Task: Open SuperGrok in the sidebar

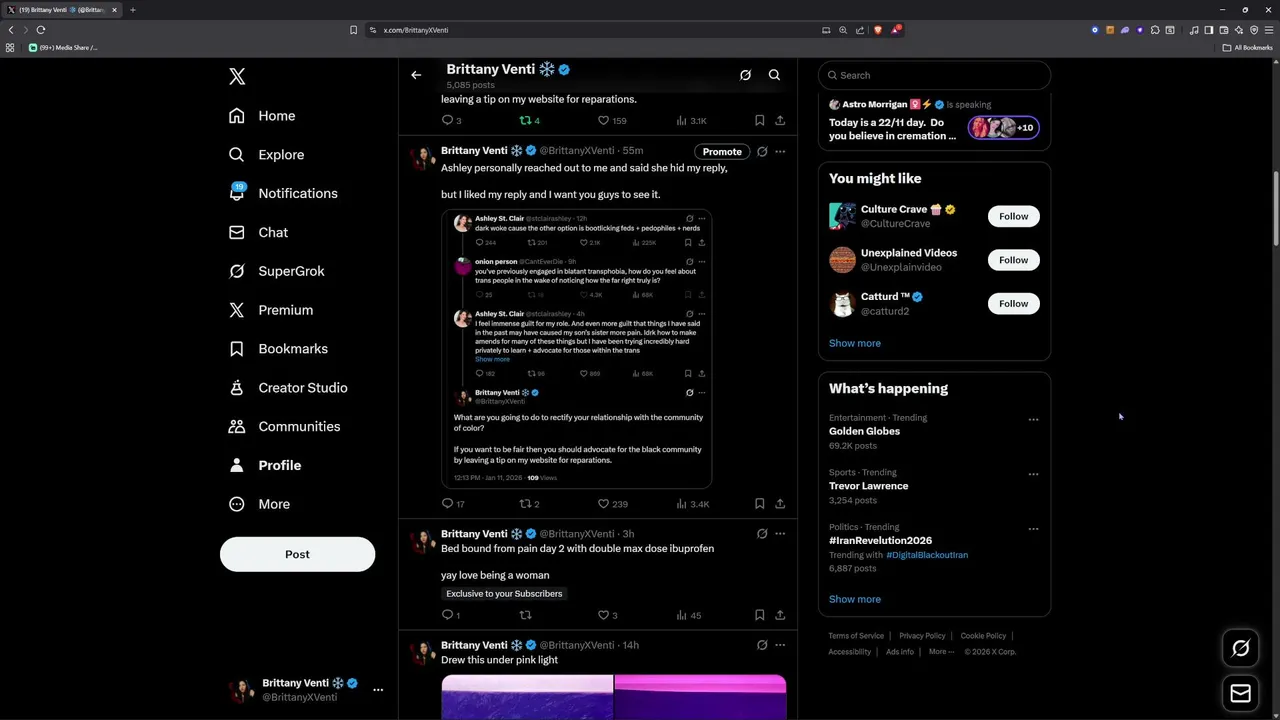Action: point(276,271)
